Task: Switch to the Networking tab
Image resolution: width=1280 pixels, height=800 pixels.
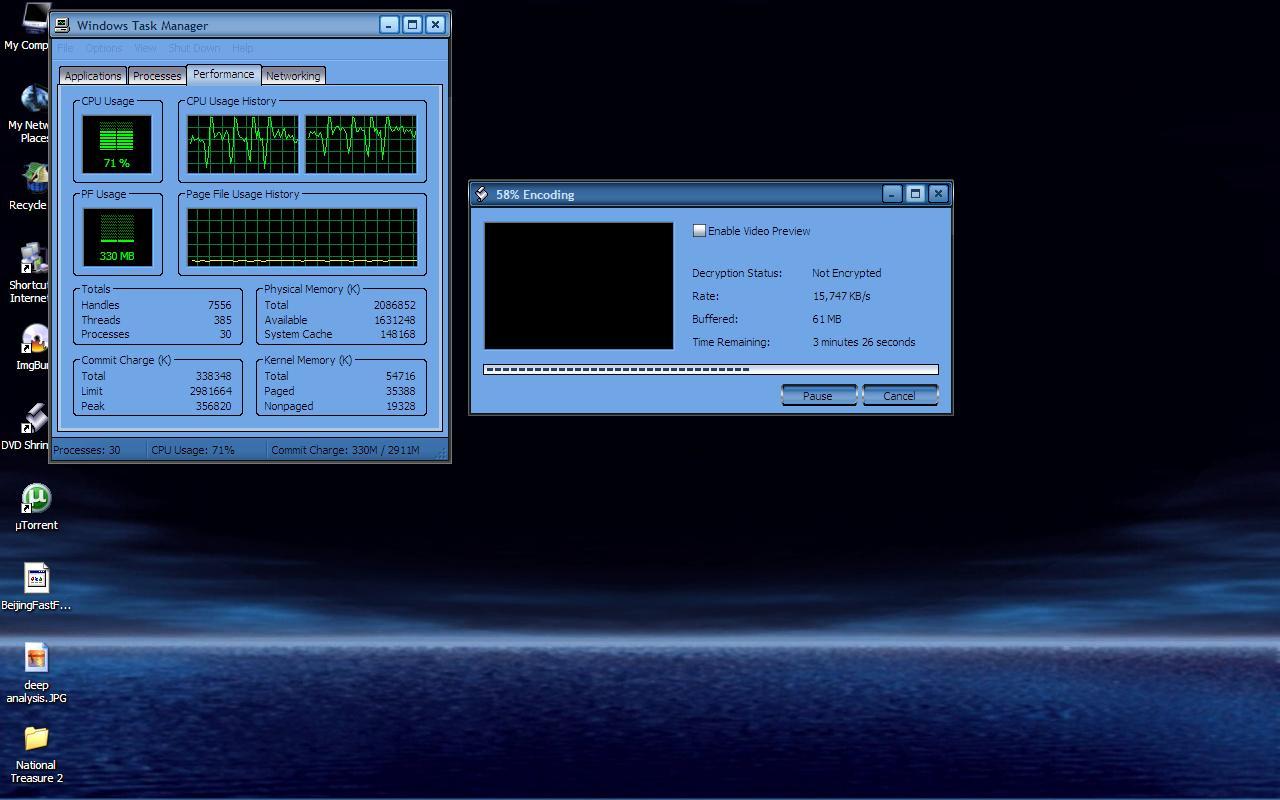Action: pos(293,76)
